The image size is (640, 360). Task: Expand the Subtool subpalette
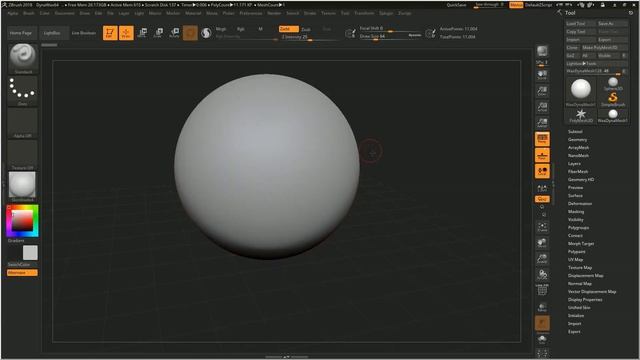pos(575,131)
